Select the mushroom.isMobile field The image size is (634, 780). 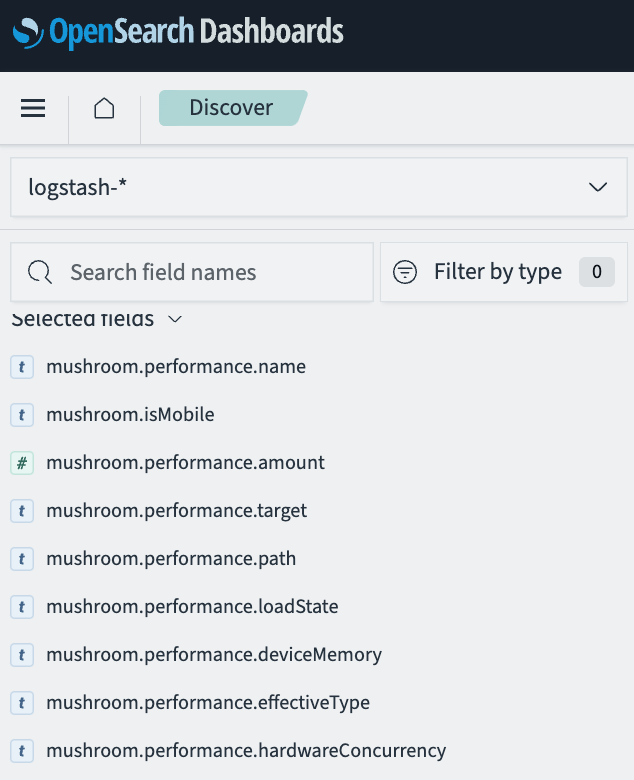click(x=130, y=415)
